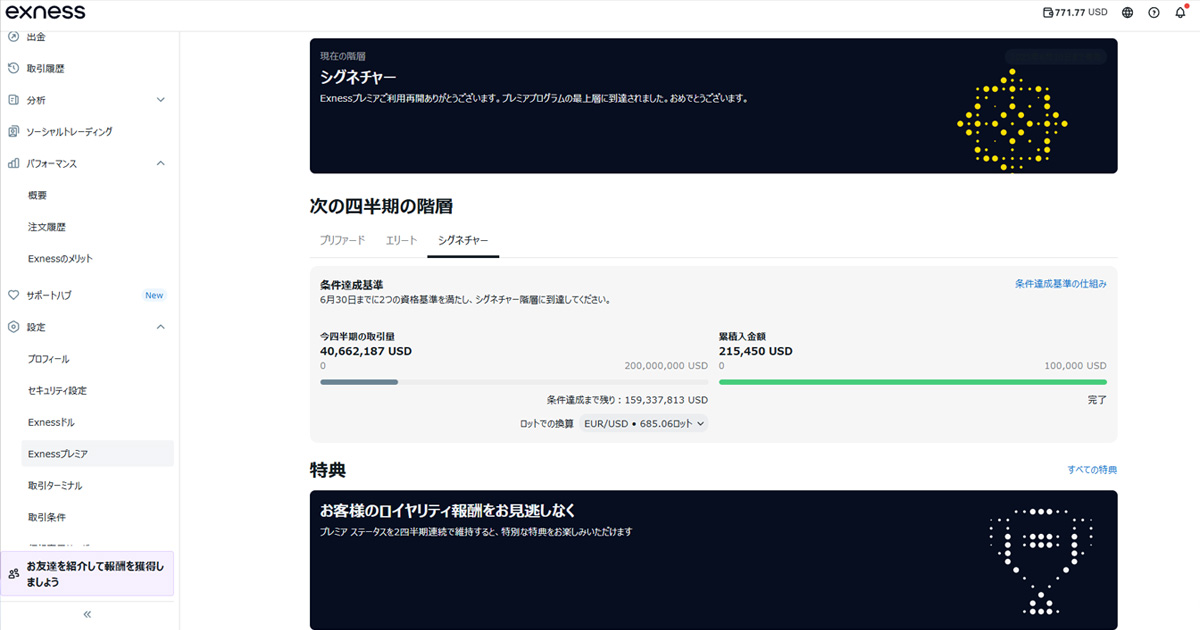Viewport: 1200px width, 630px height.
Task: Click the help question mark icon
Action: (x=1153, y=13)
